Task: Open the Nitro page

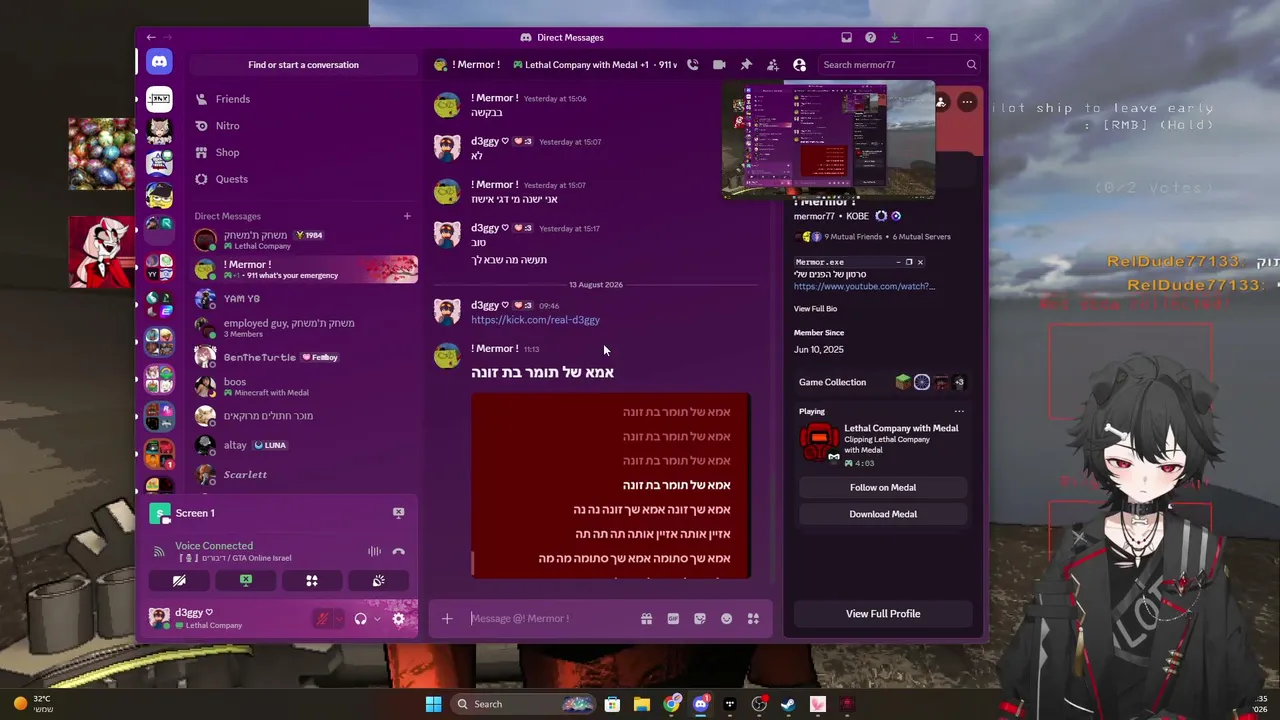Action: click(x=303, y=126)
